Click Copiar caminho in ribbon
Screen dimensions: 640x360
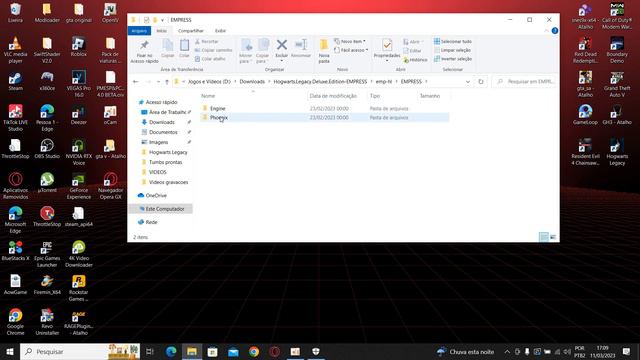(x=213, y=50)
